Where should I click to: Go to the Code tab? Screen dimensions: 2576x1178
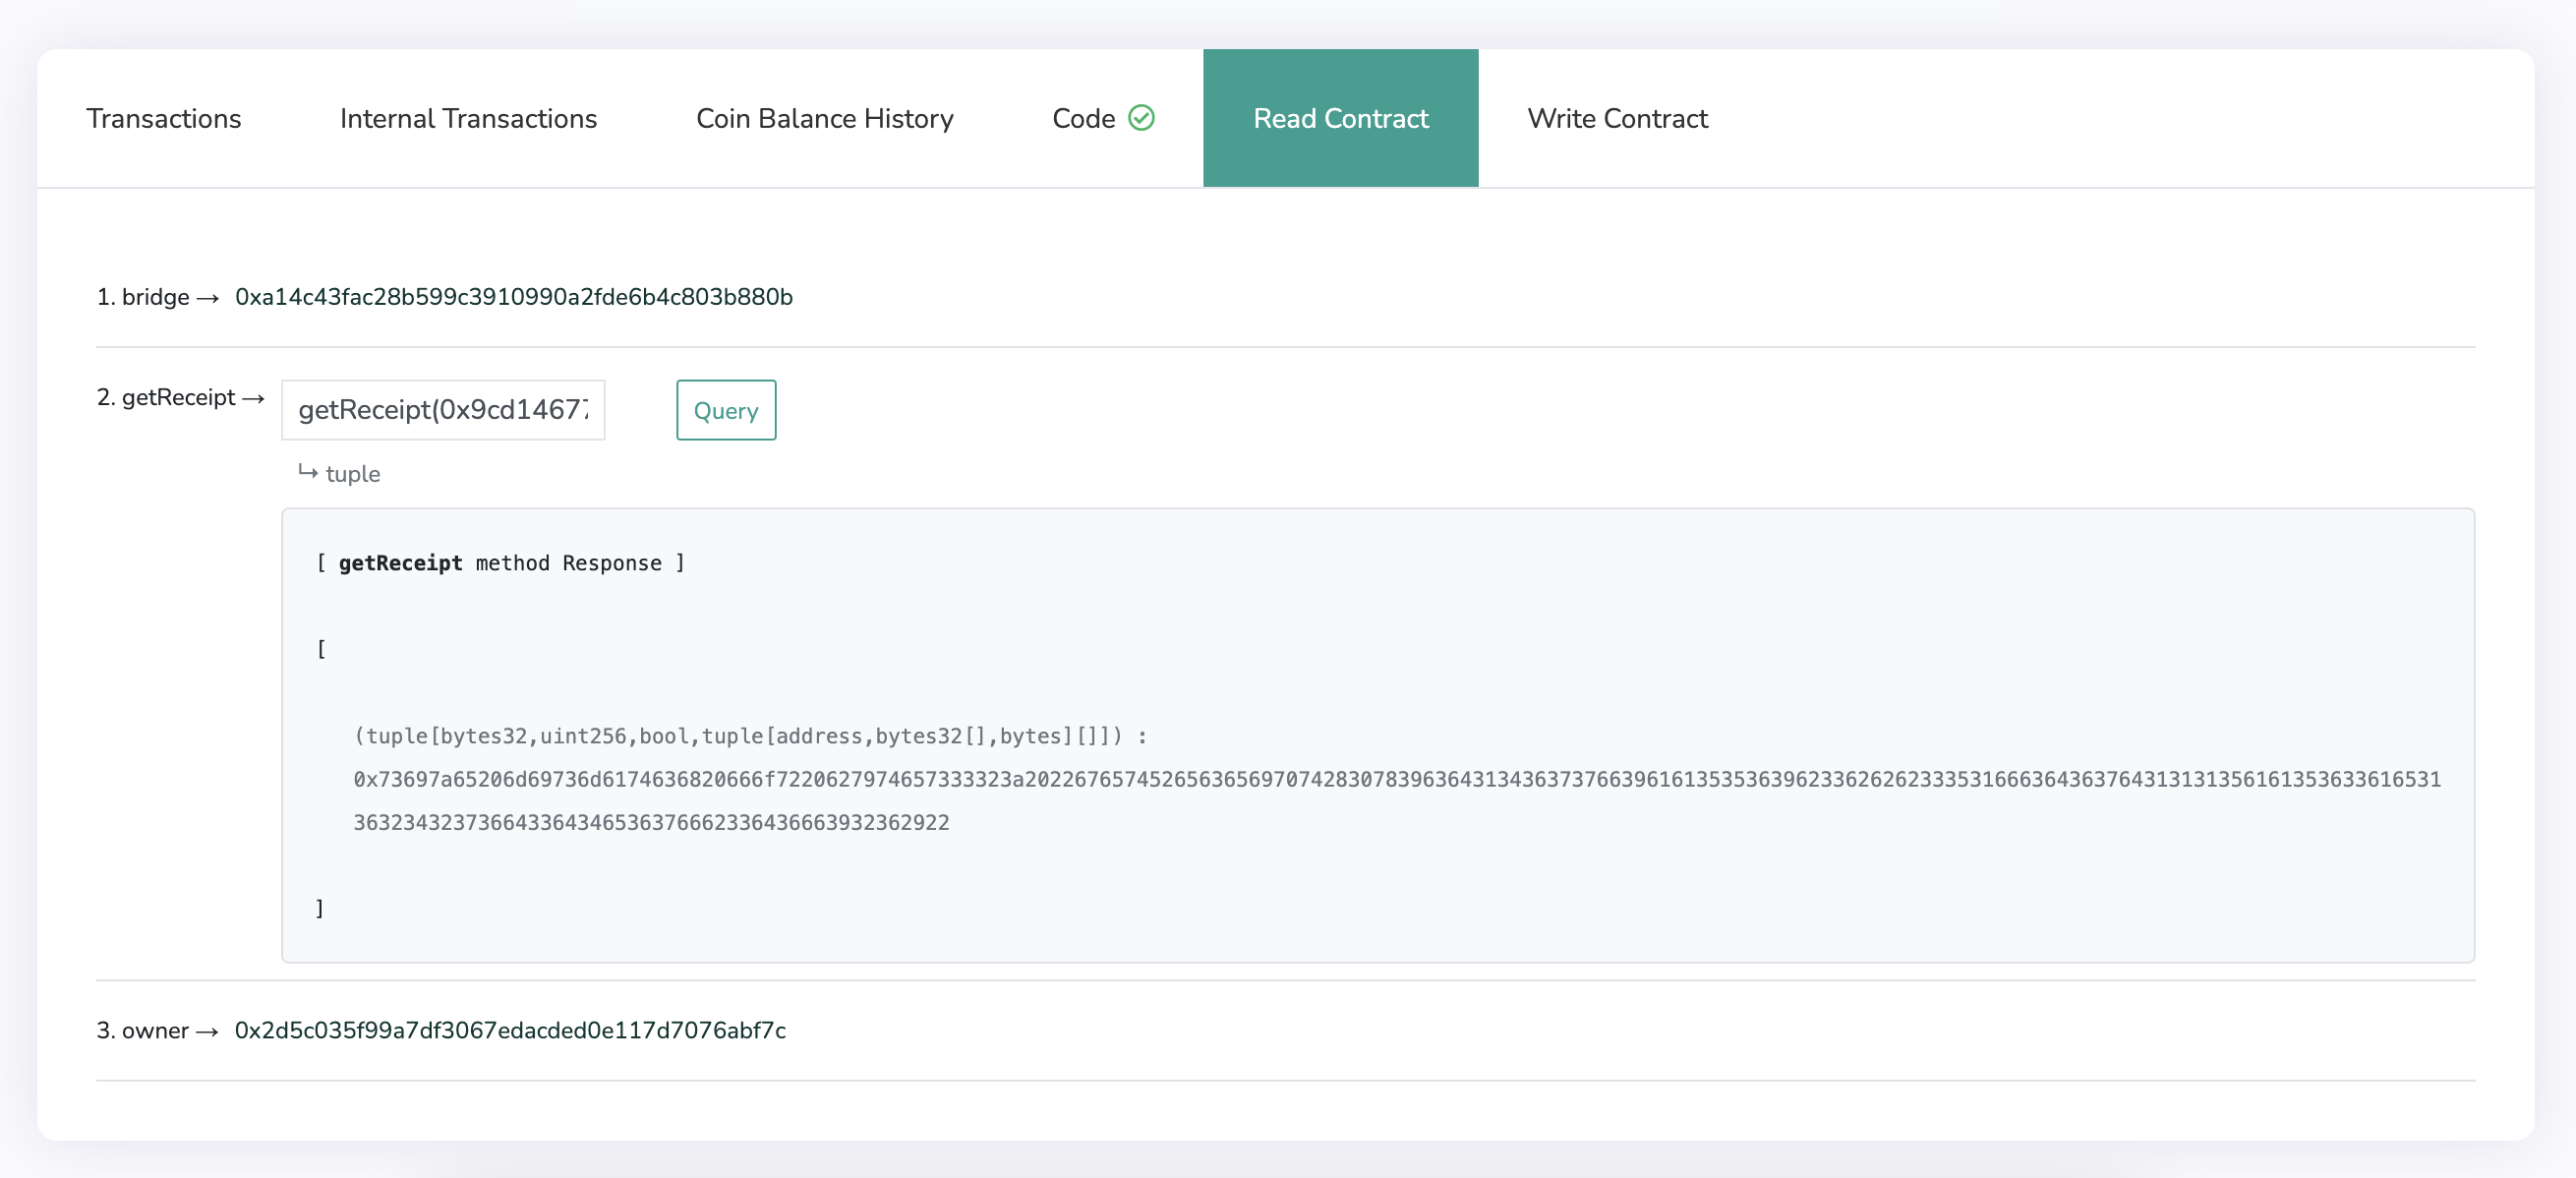point(1083,118)
